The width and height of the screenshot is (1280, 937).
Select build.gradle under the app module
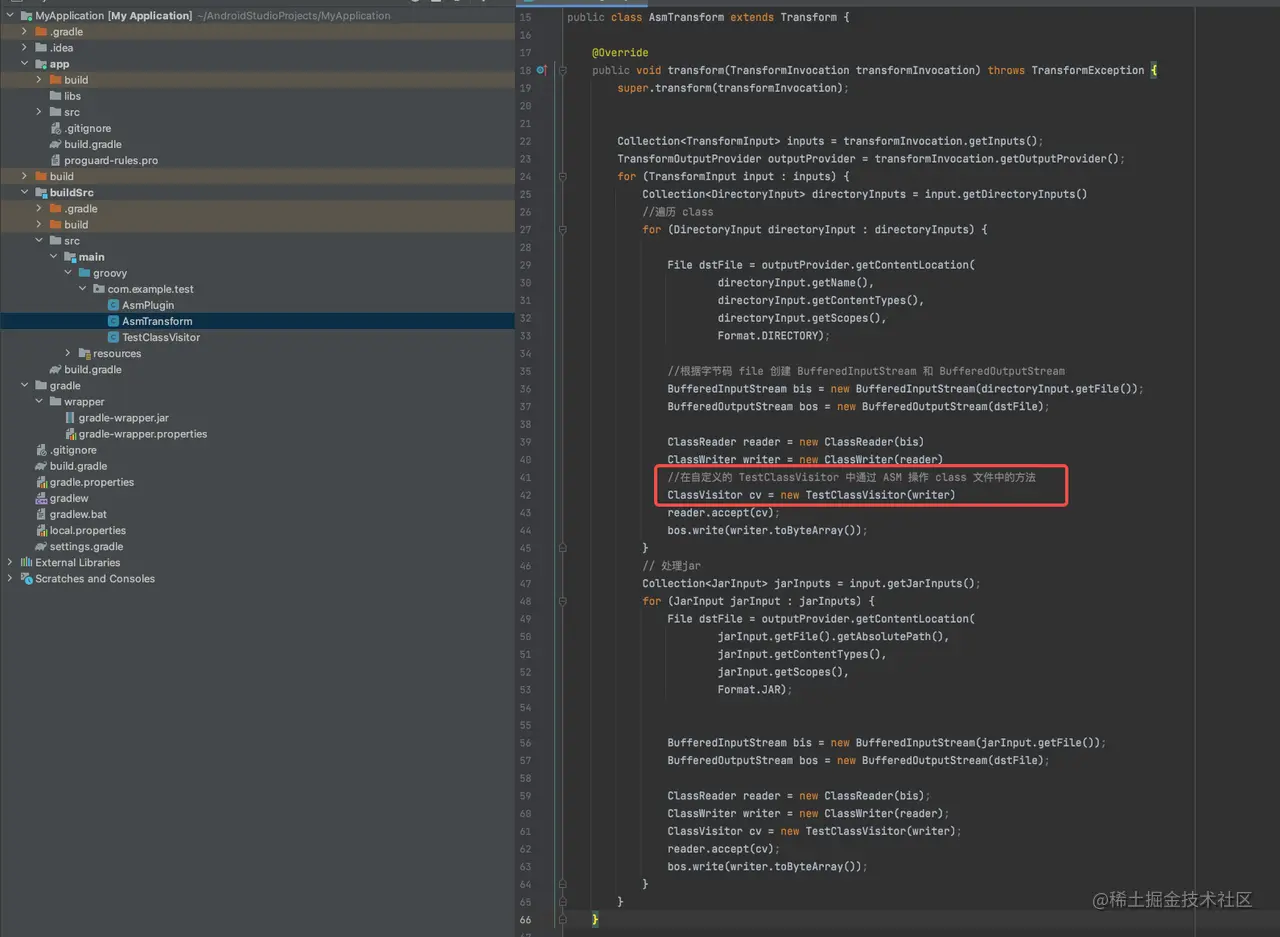tap(93, 144)
